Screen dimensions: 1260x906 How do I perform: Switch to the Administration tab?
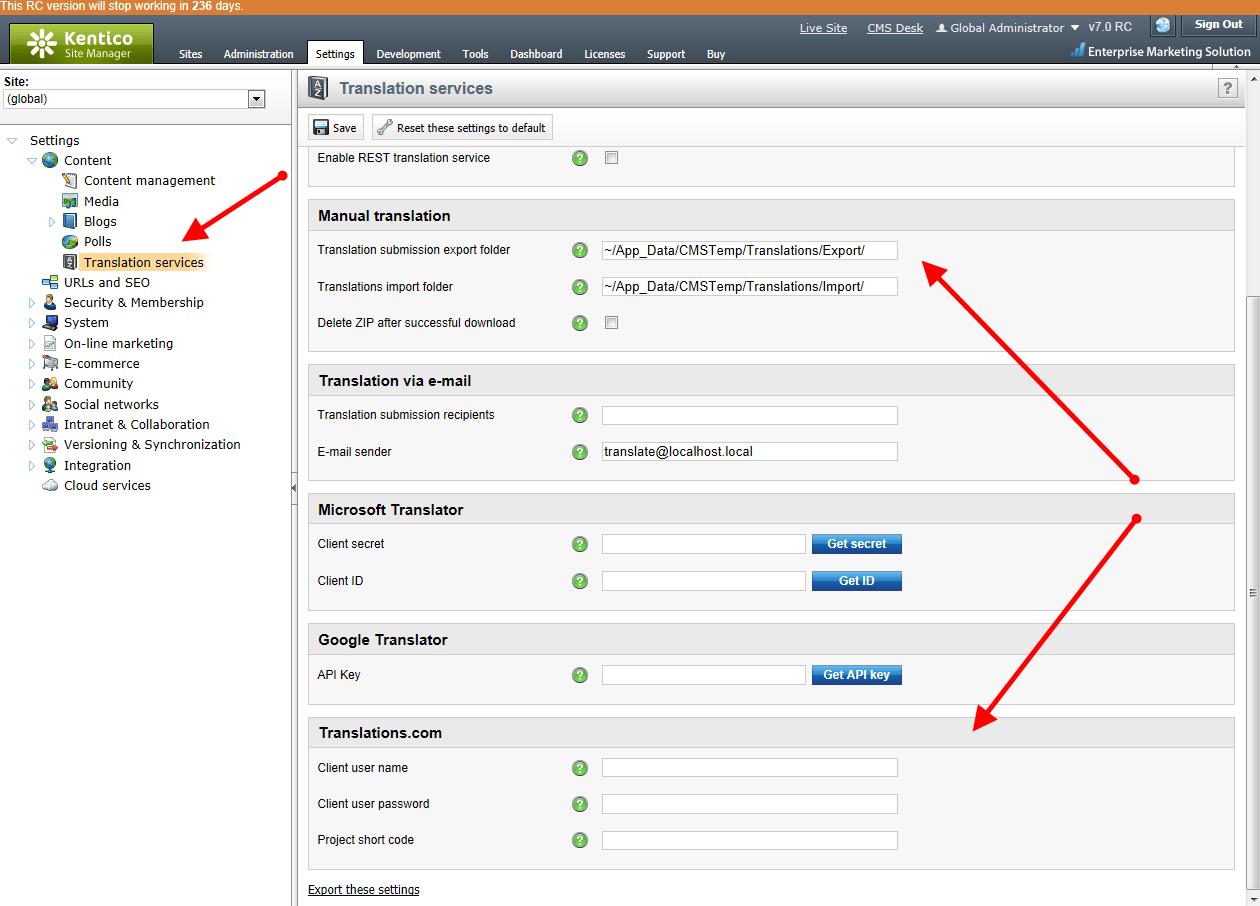pyautogui.click(x=259, y=54)
